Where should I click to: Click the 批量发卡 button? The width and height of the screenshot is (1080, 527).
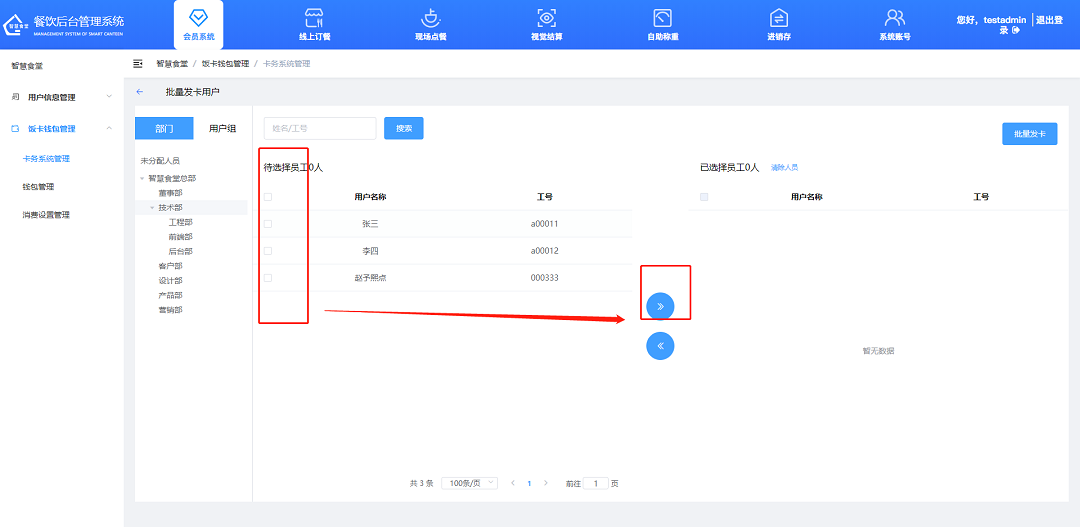(x=1029, y=134)
